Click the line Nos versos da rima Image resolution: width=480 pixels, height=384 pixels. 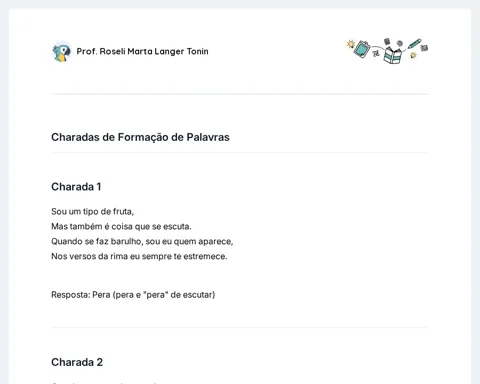pyautogui.click(x=139, y=256)
